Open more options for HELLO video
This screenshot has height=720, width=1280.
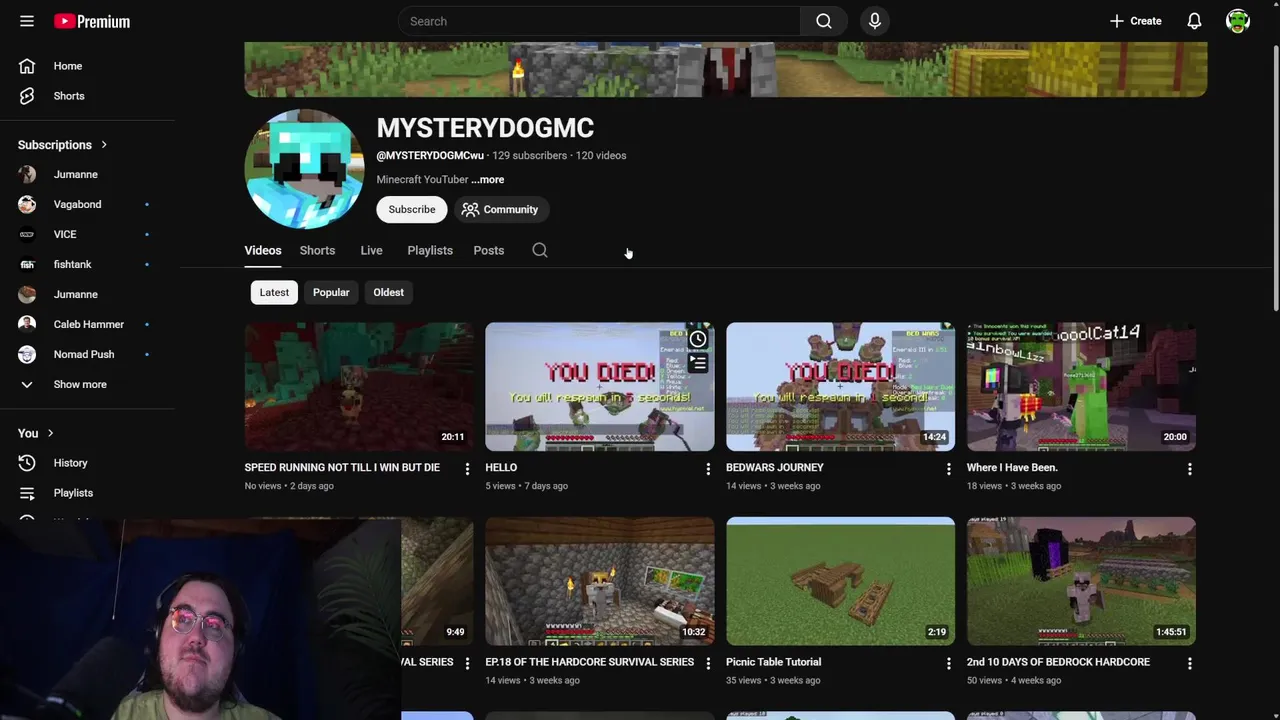(708, 469)
